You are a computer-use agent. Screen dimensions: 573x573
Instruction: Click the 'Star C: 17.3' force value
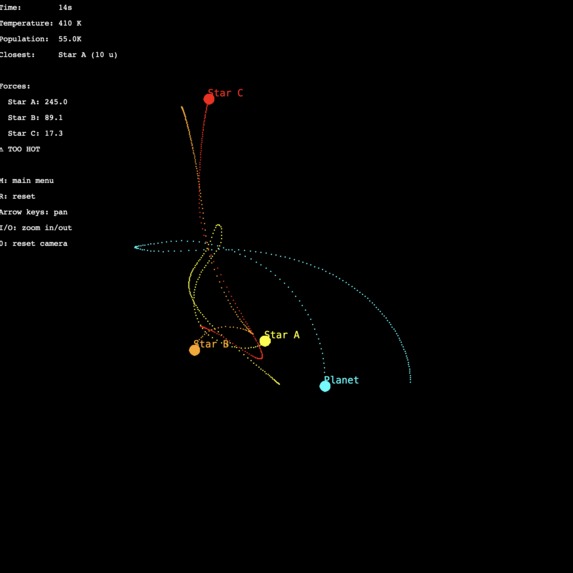(35, 133)
